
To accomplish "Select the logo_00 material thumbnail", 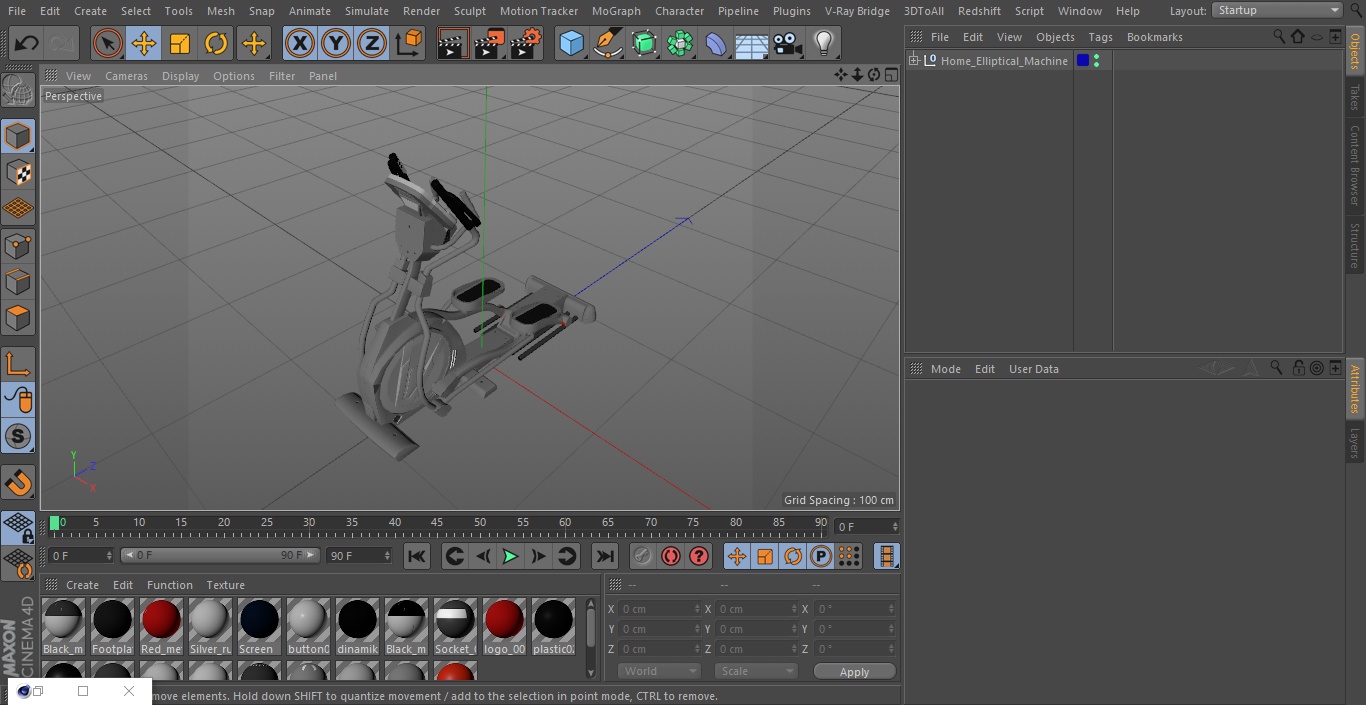I will (504, 627).
